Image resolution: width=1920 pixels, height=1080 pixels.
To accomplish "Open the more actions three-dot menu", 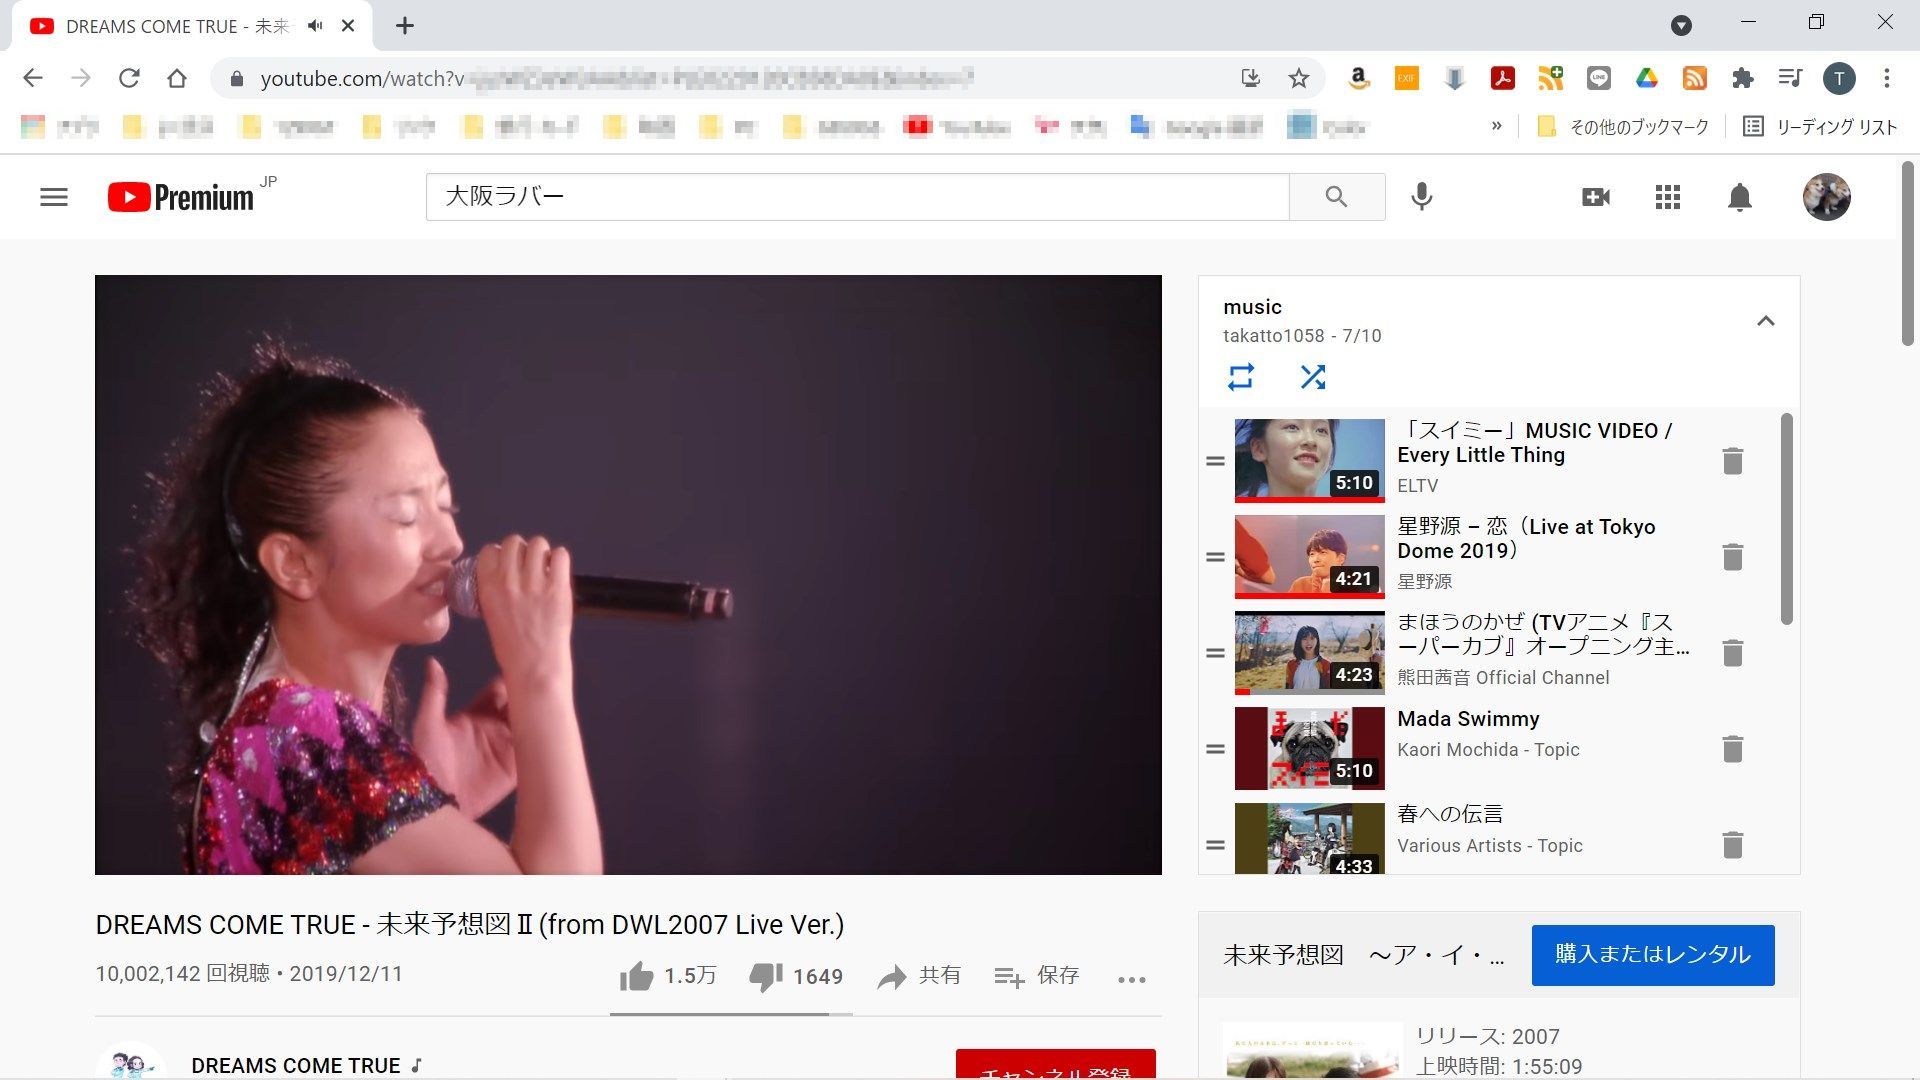I will 1132,979.
